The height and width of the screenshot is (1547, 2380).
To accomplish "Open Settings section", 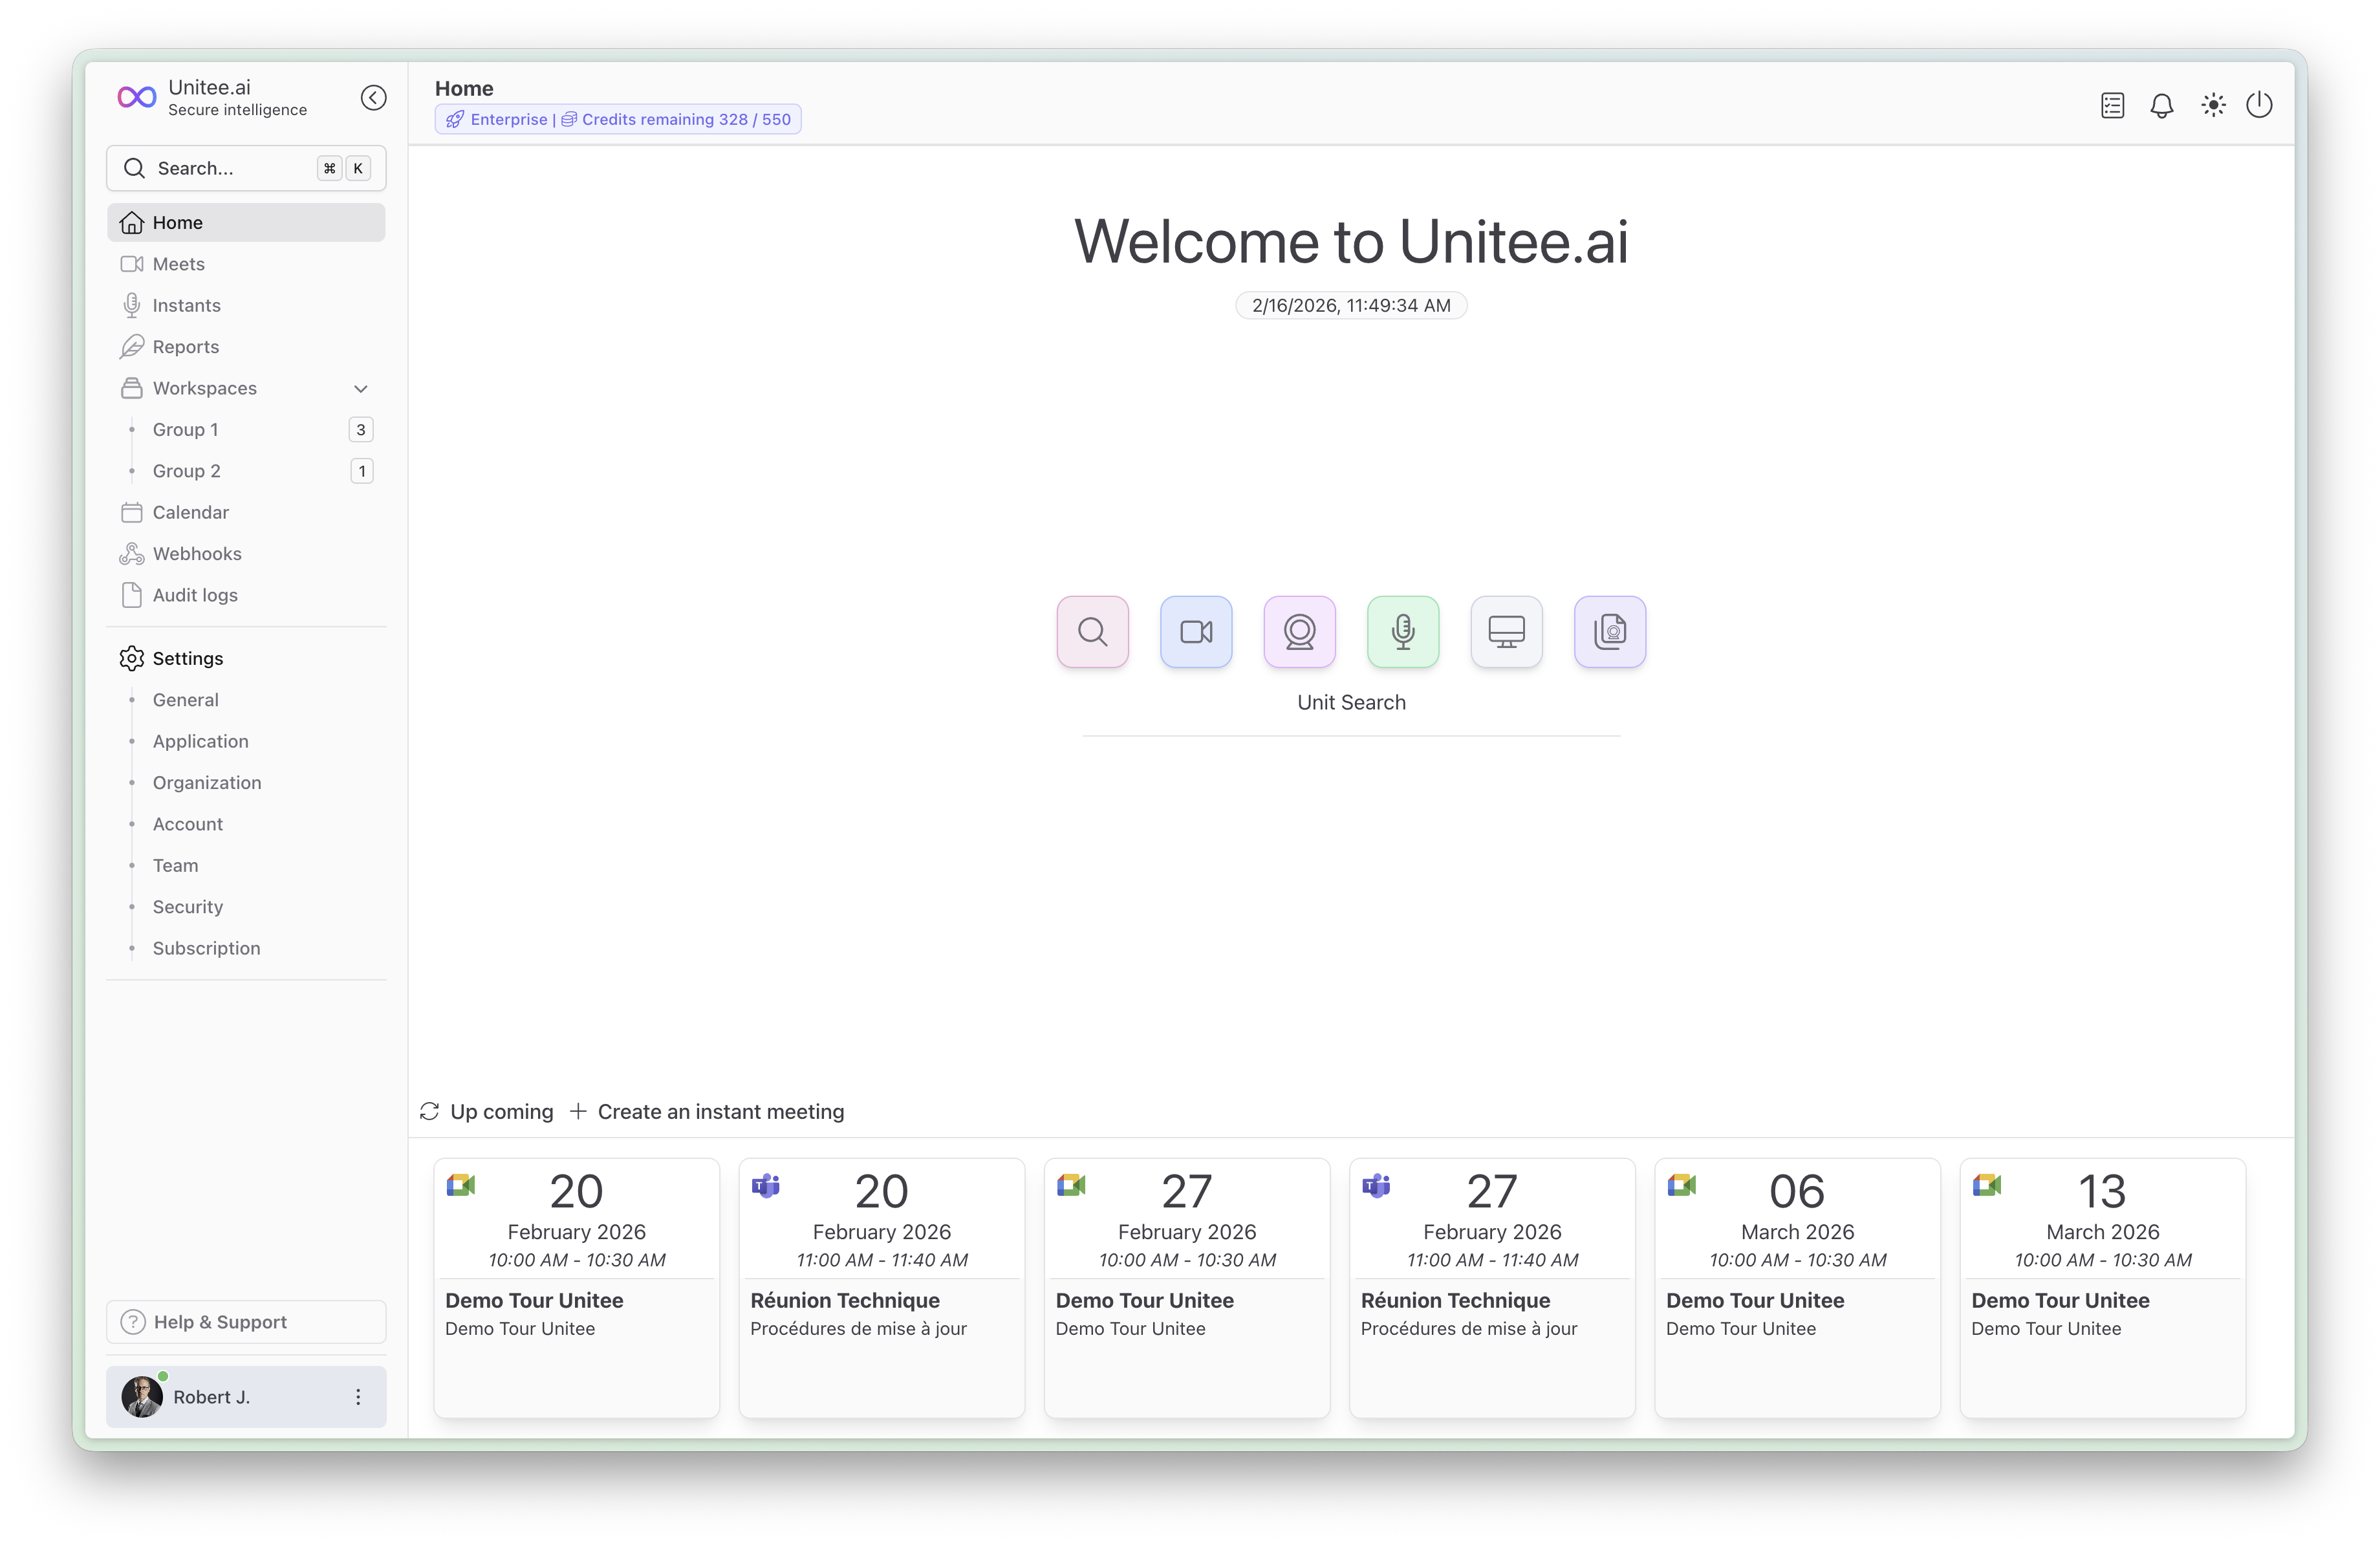I will [246, 659].
